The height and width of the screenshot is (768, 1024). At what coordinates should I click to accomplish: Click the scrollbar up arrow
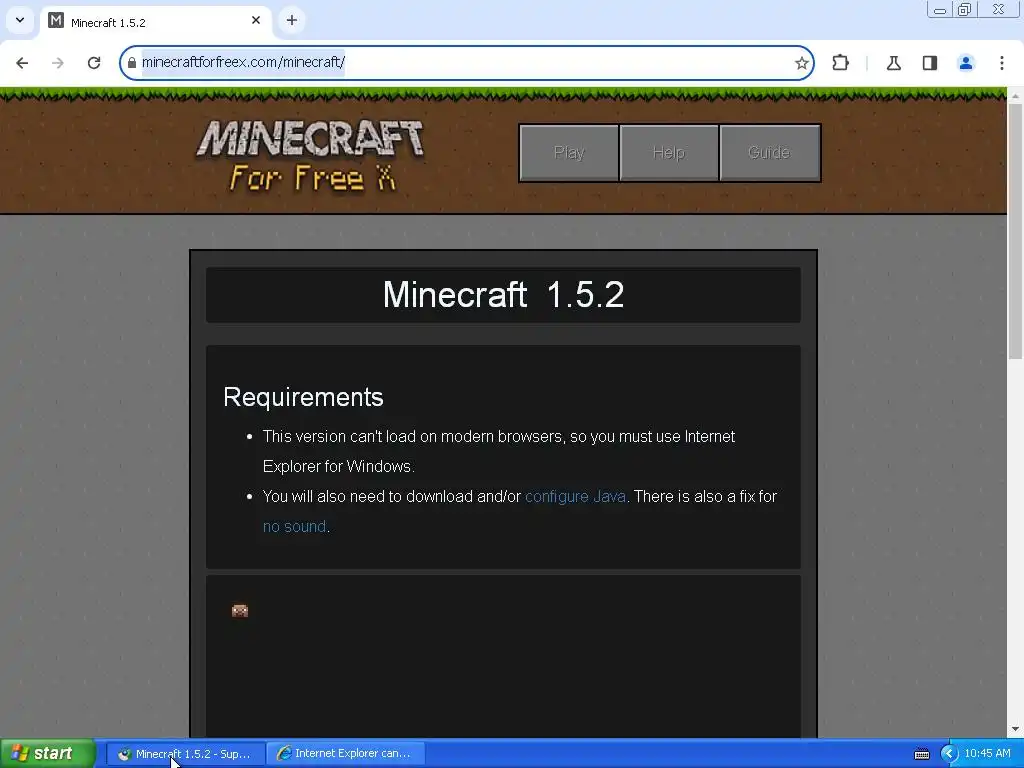pyautogui.click(x=1015, y=96)
